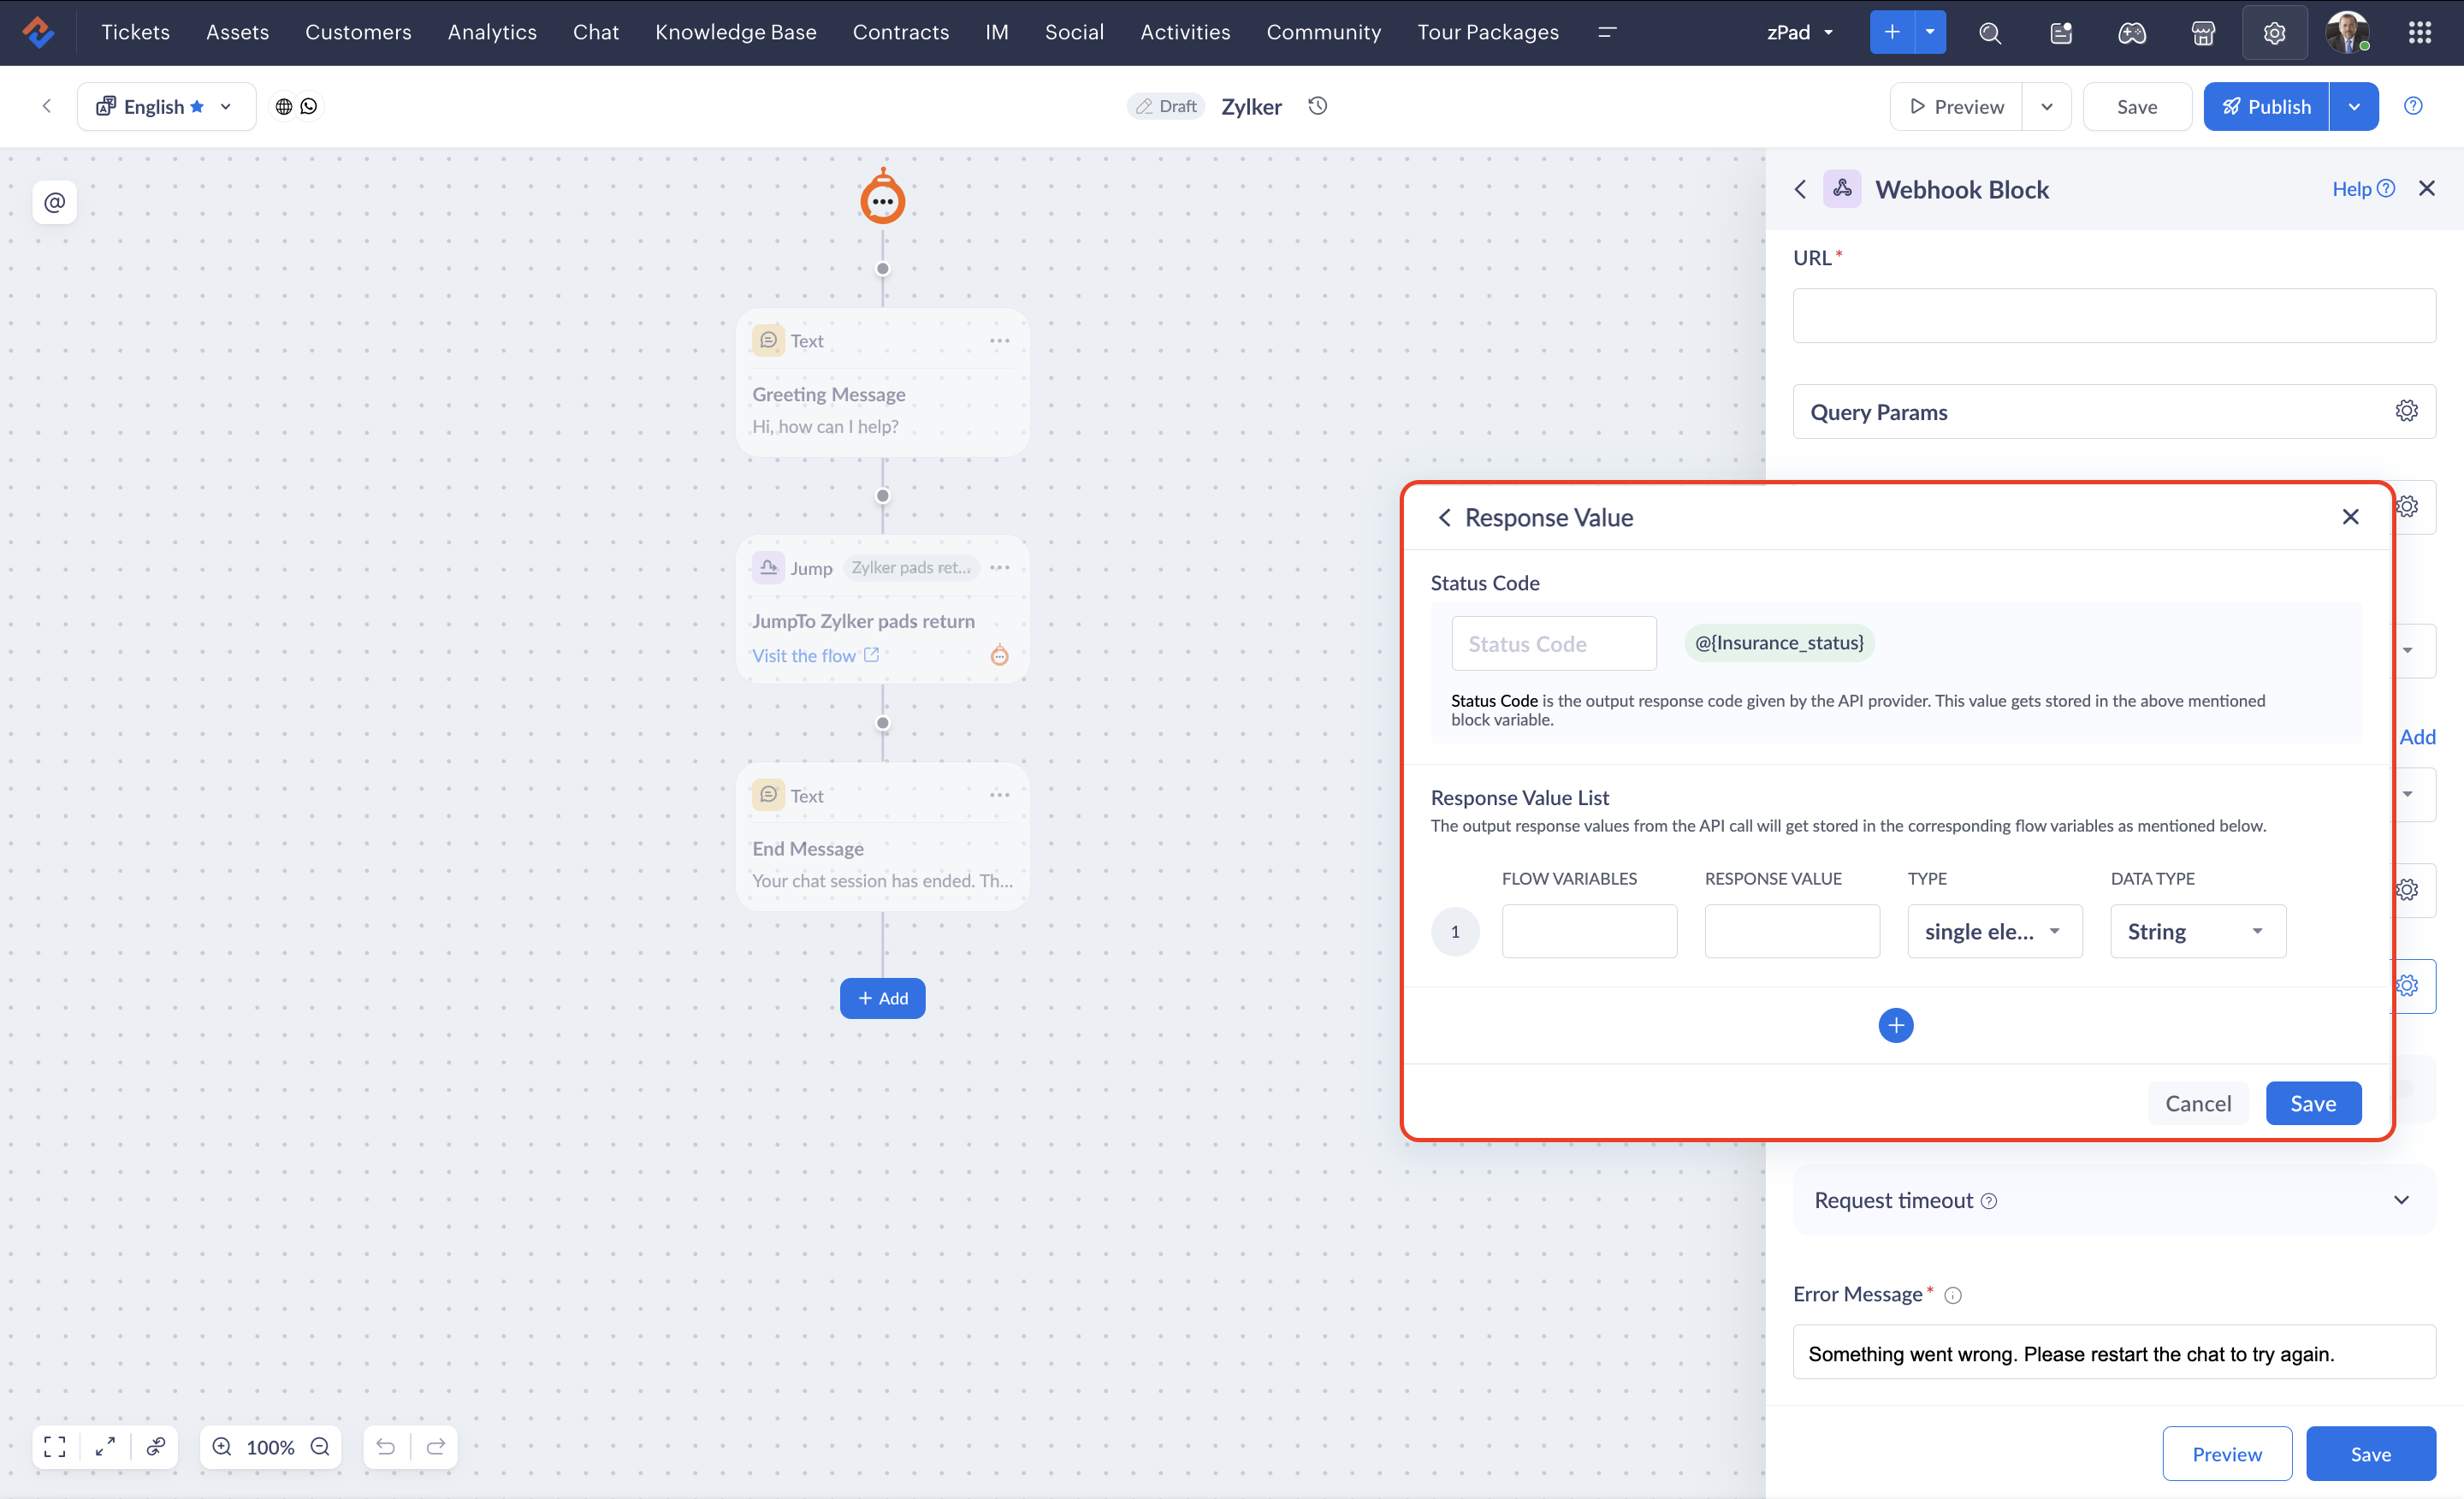This screenshot has width=2464, height=1499.
Task: Open the version history clock icon
Action: click(x=1318, y=106)
